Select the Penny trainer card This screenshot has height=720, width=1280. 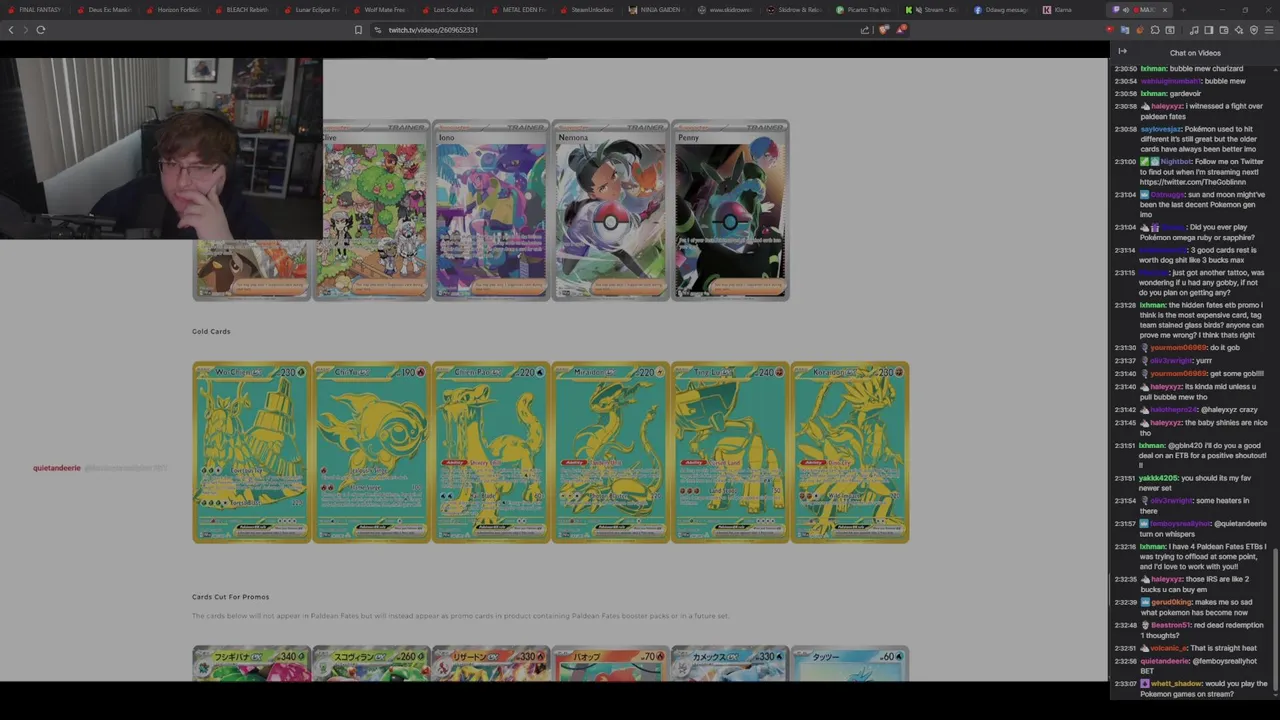click(730, 210)
